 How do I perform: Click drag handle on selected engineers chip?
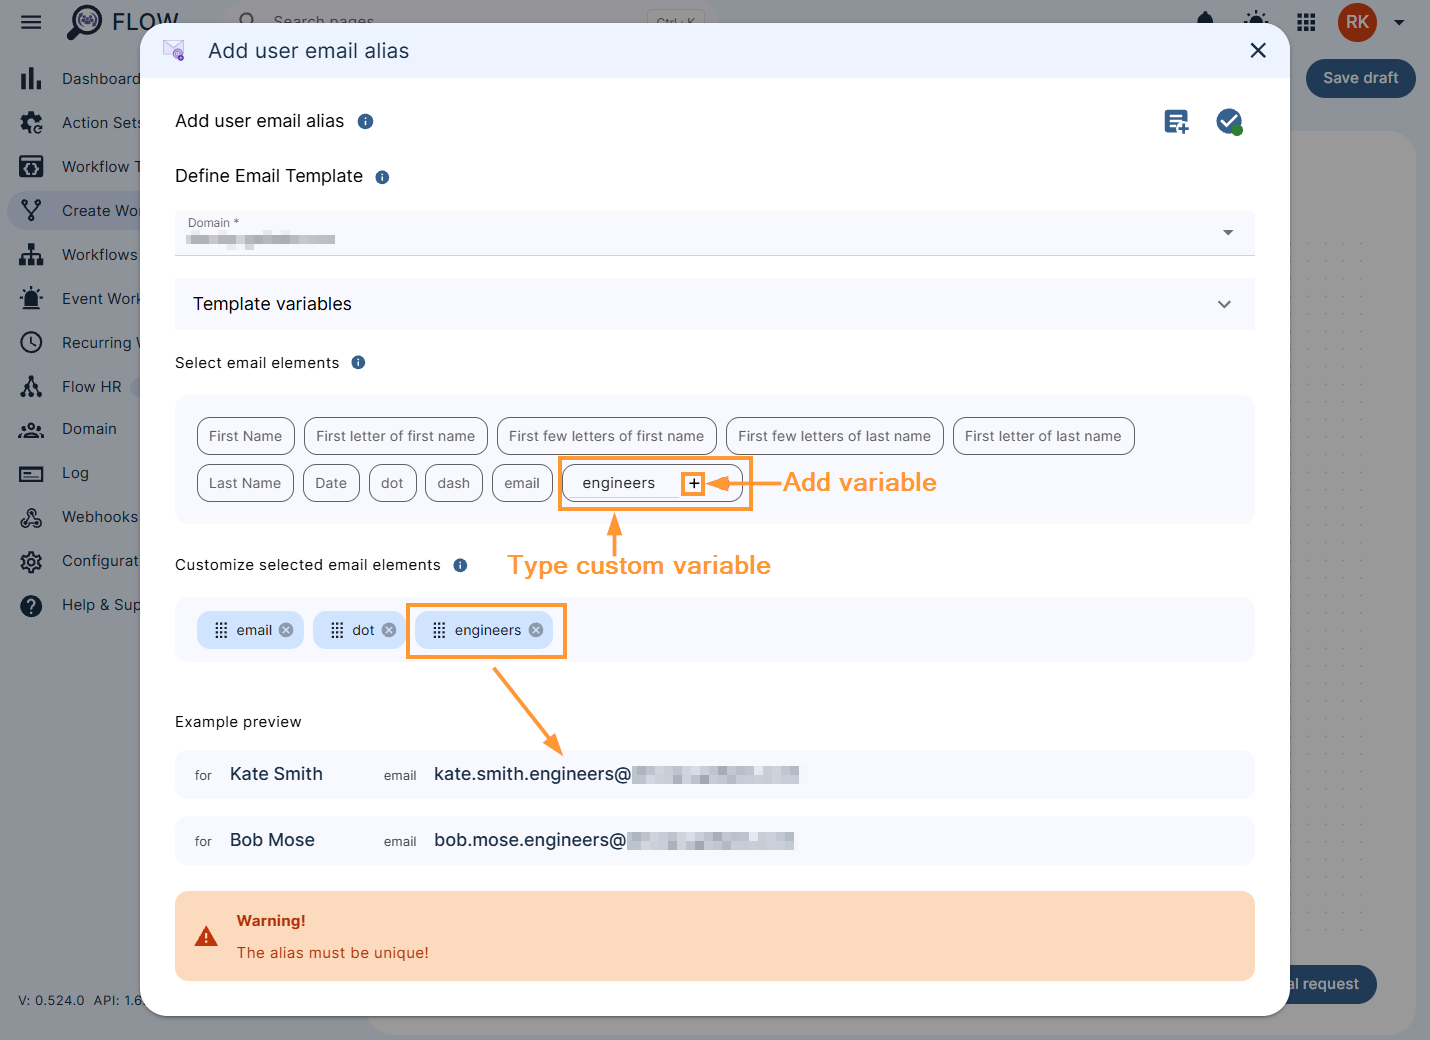click(x=439, y=630)
